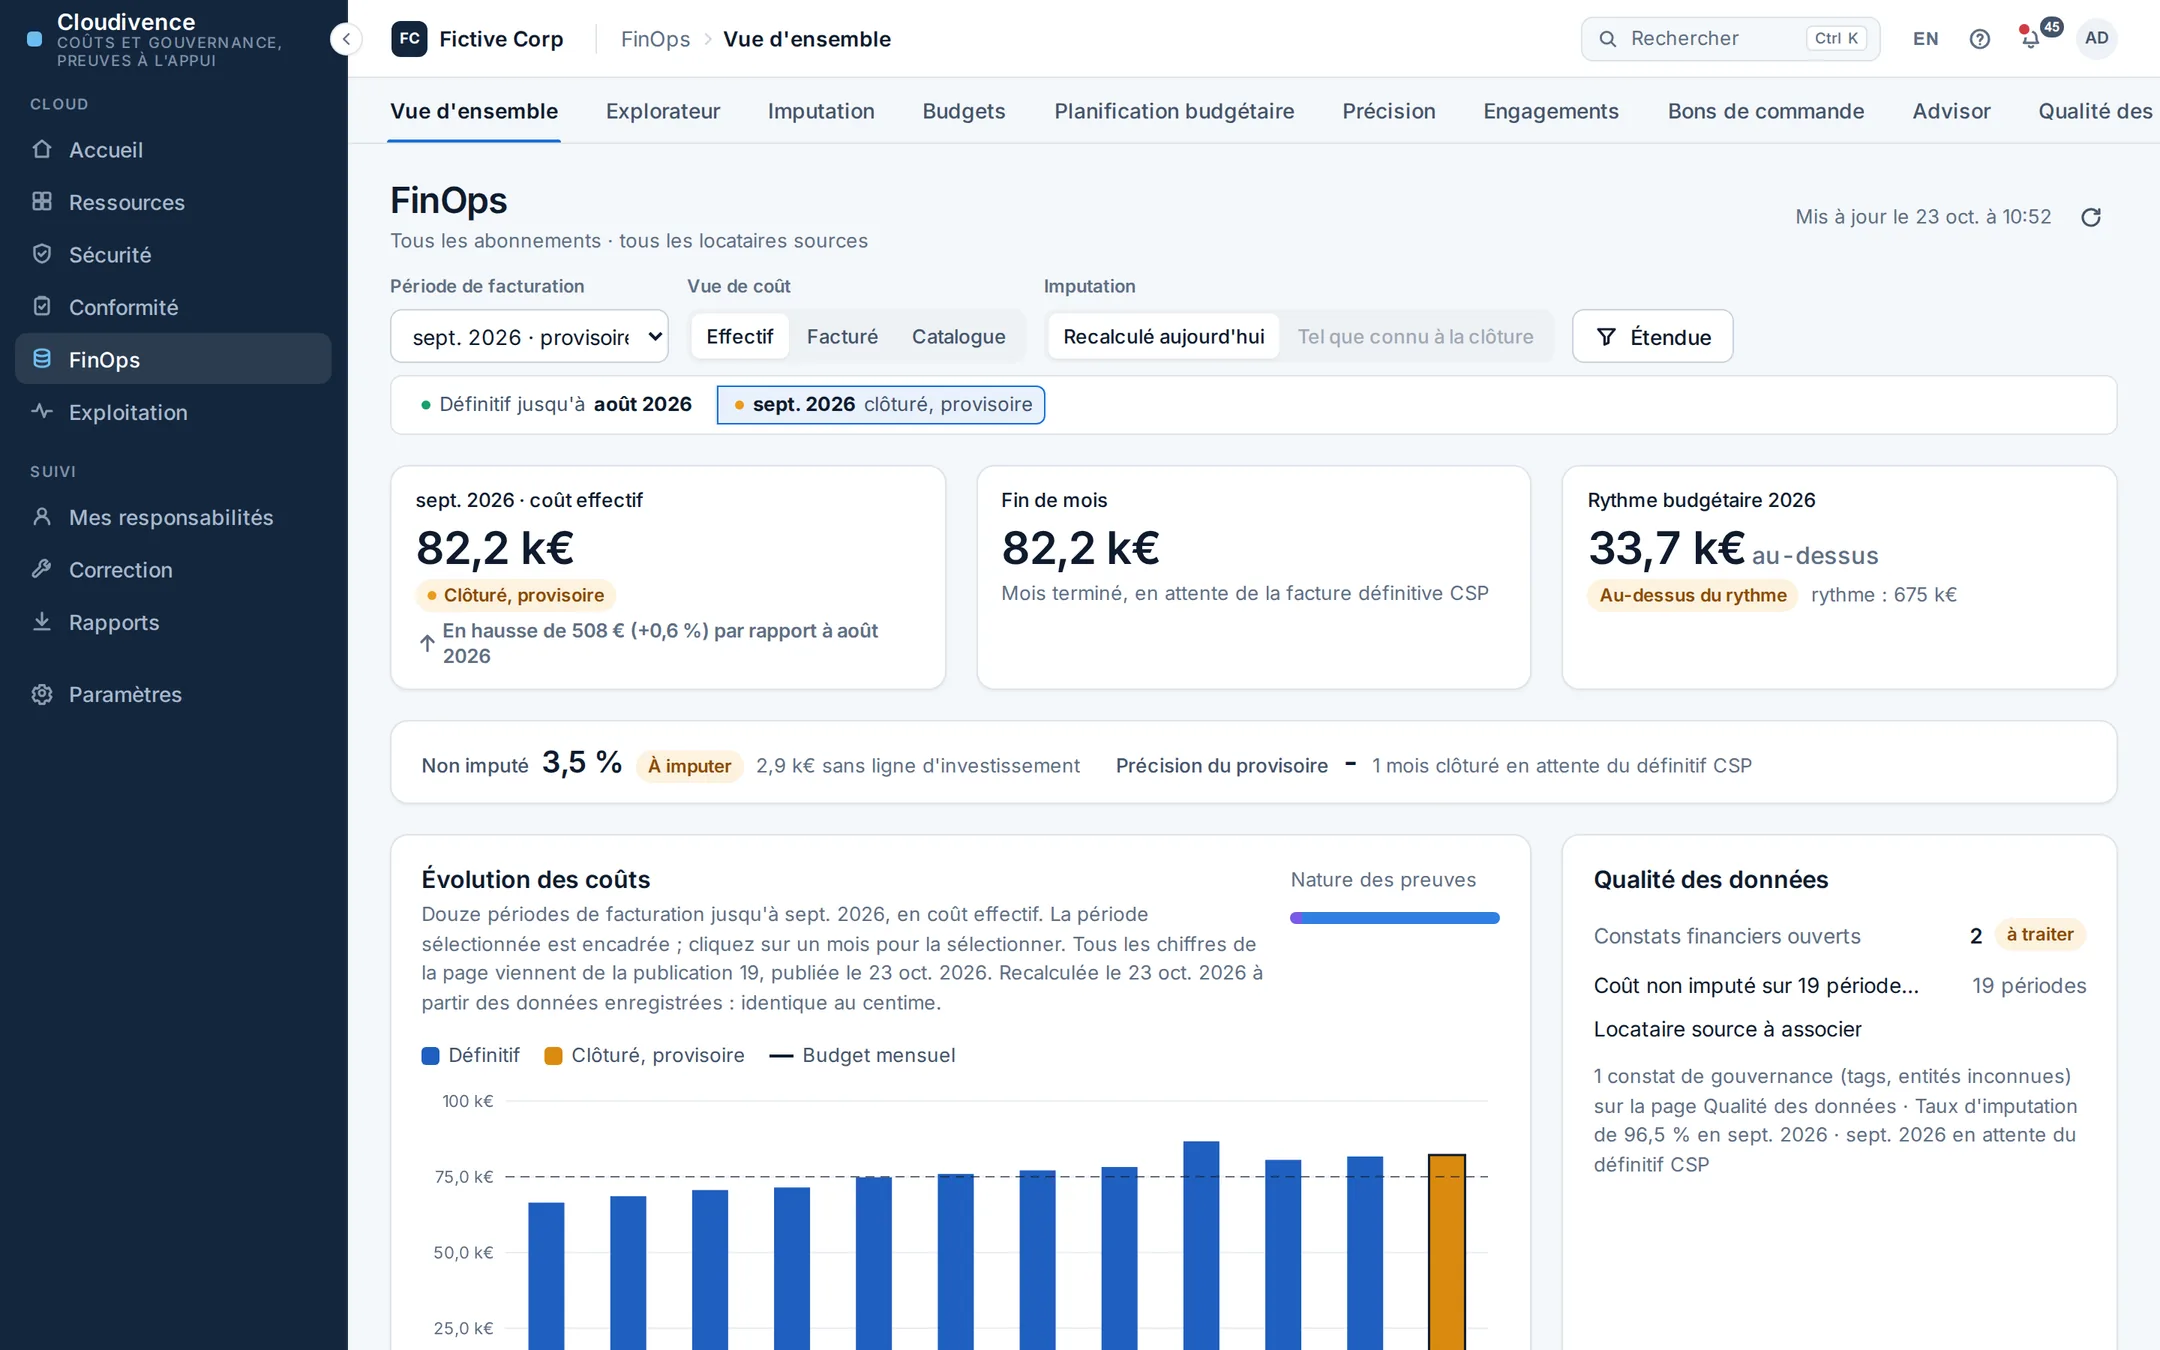Switch cost view to Catalogue

pos(958,337)
